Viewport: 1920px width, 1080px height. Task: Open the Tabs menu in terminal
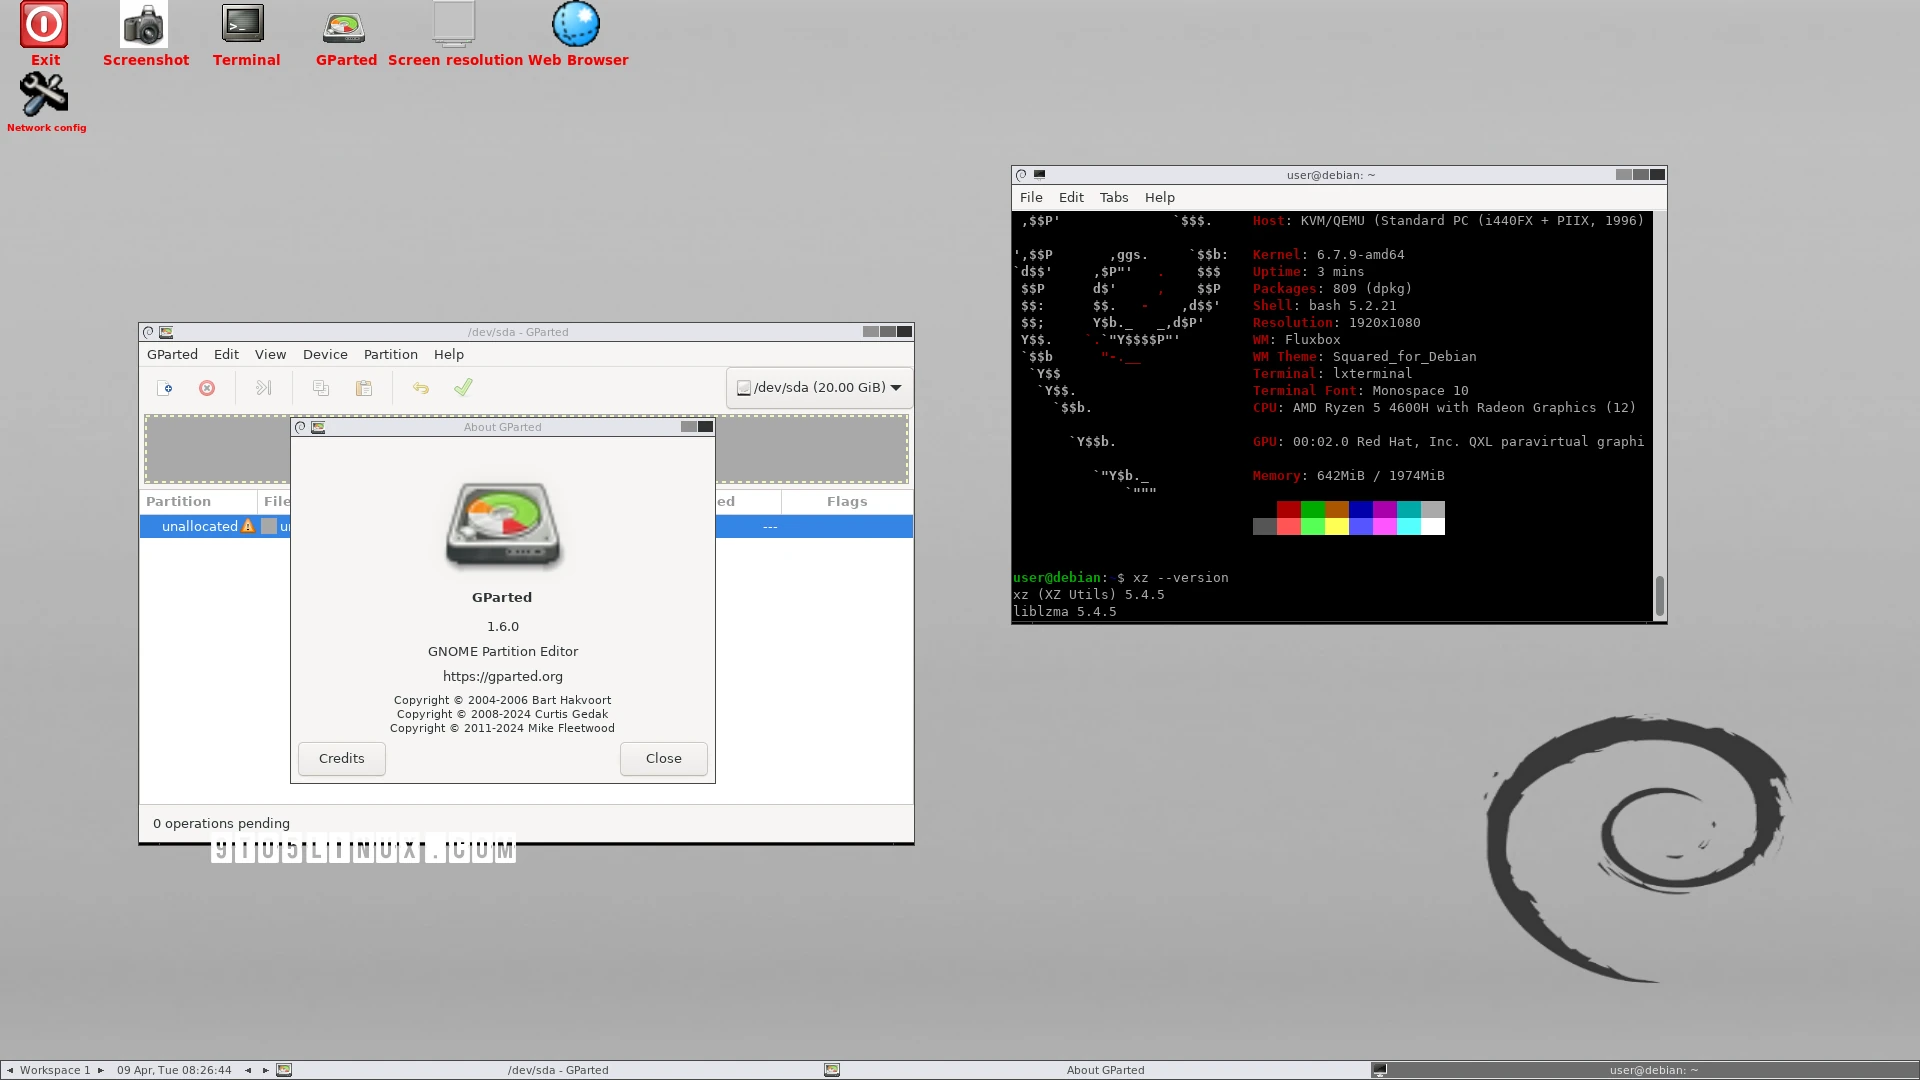click(1113, 198)
